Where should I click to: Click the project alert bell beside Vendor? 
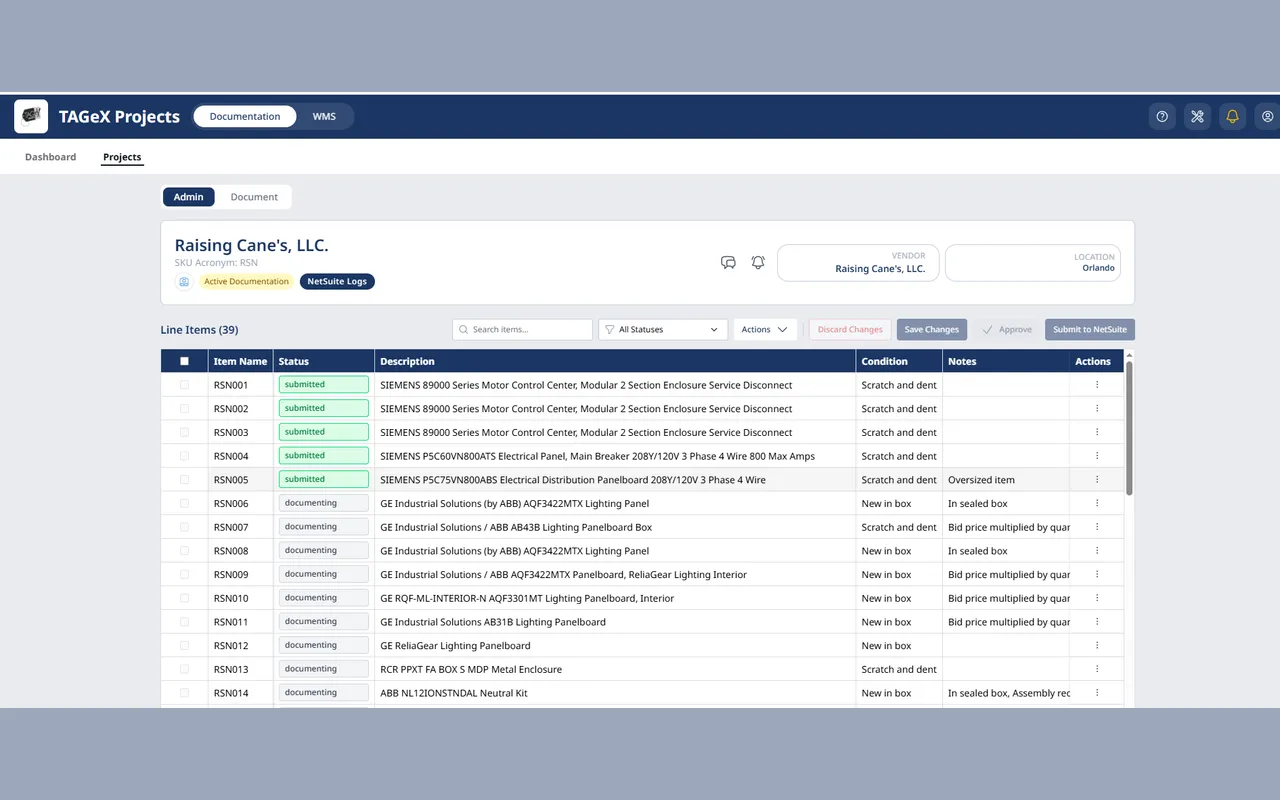tap(758, 262)
